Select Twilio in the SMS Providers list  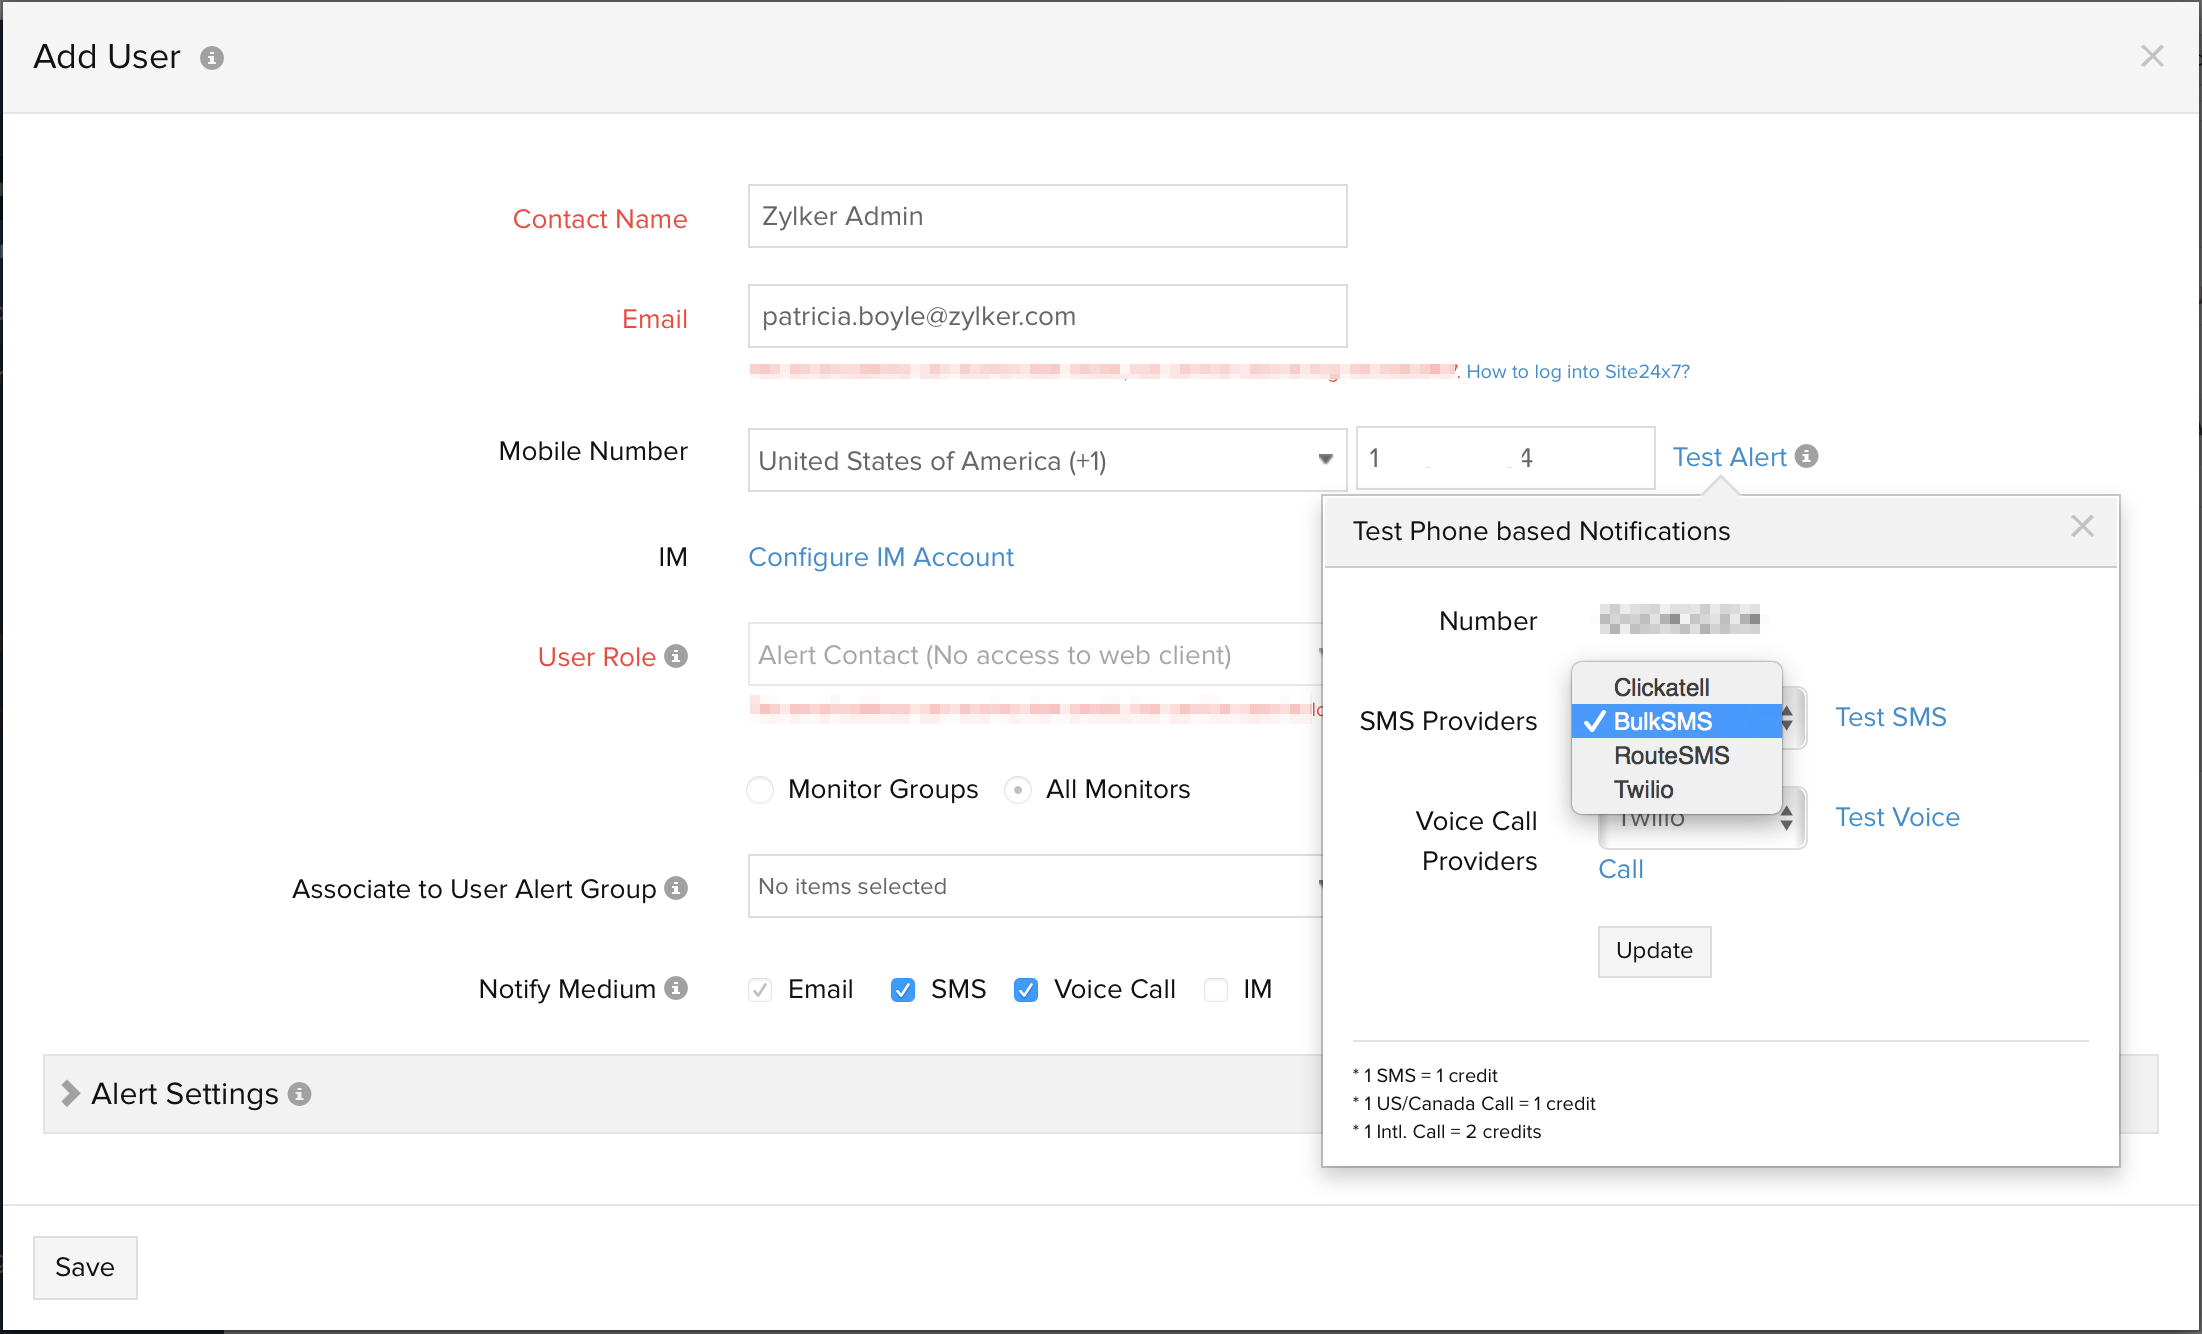point(1643,790)
